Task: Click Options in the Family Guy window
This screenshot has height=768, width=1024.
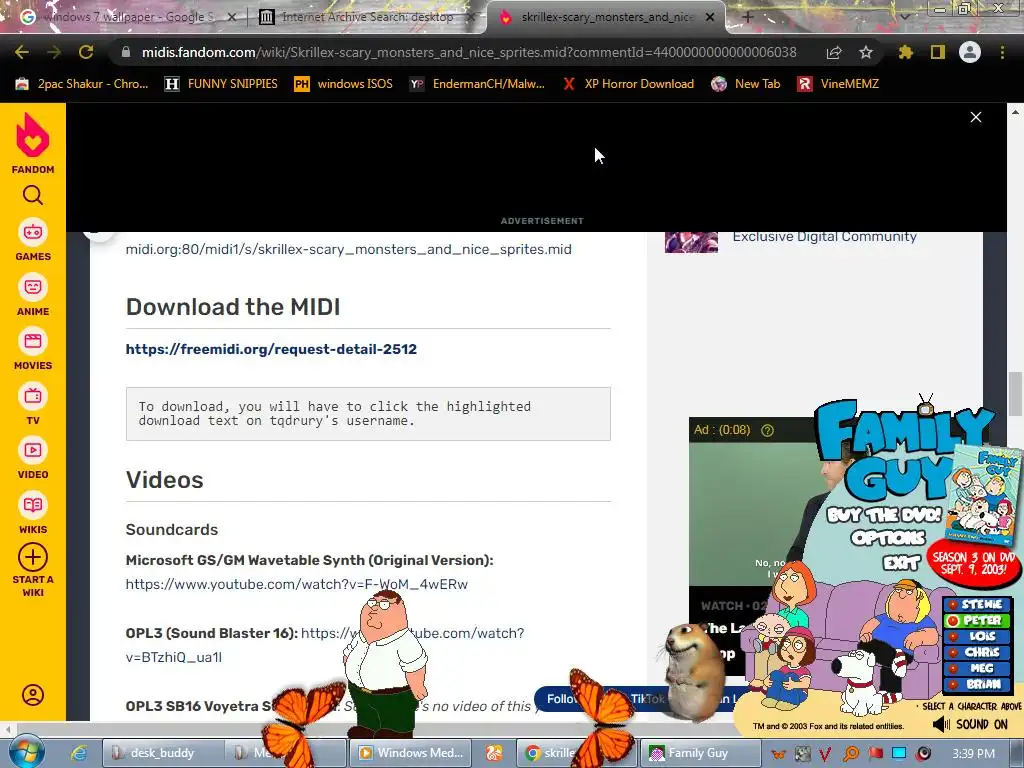Action: click(x=888, y=537)
